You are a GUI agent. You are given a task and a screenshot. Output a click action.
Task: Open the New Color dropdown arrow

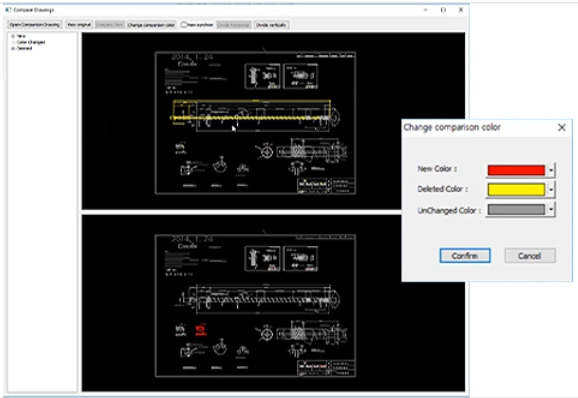click(x=551, y=170)
